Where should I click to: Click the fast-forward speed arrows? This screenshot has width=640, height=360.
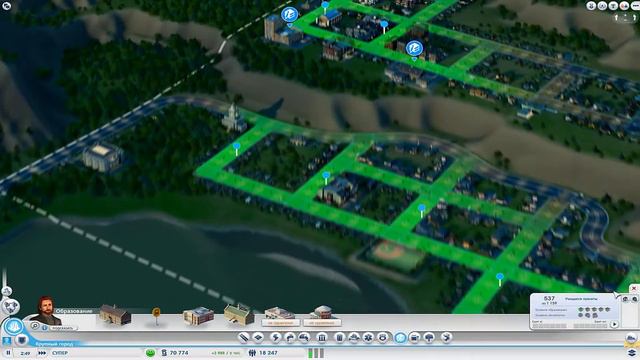(x=42, y=353)
